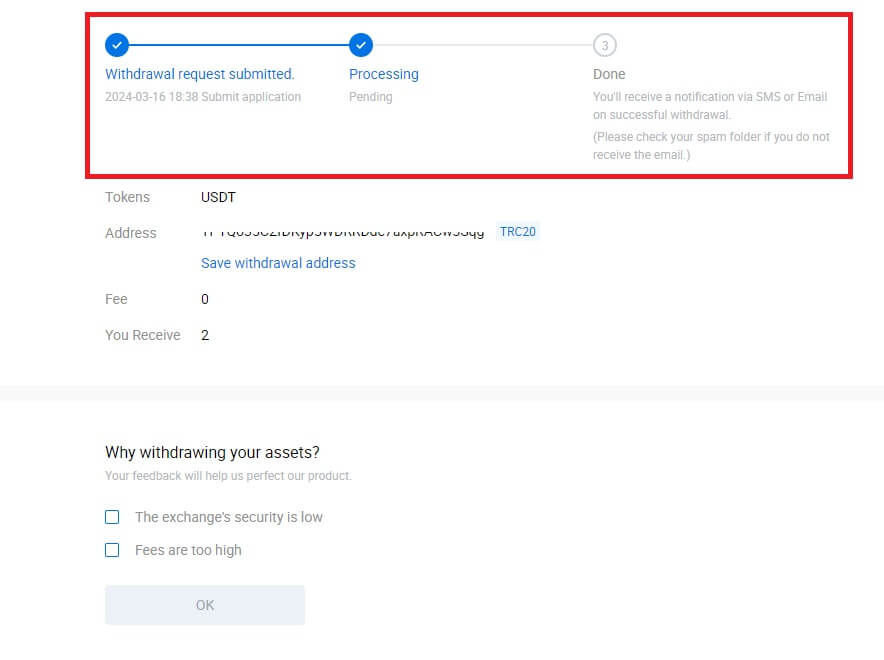Select the USDT token label

pyautogui.click(x=217, y=197)
